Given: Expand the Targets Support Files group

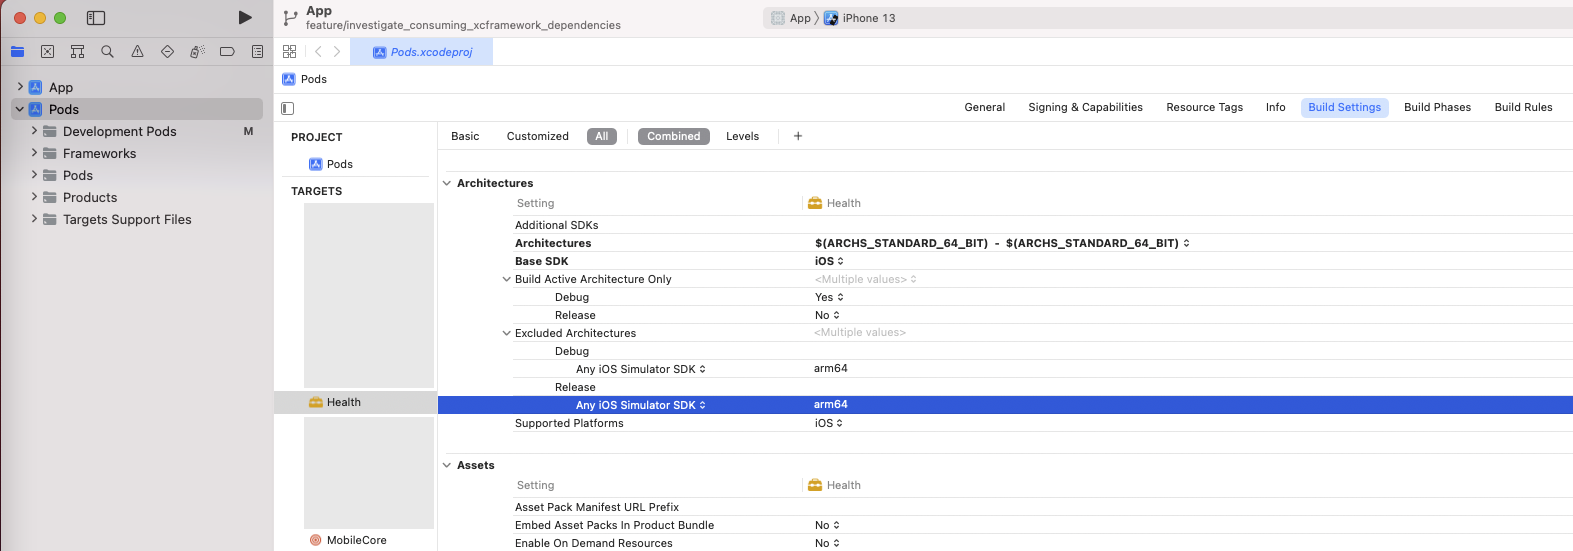Looking at the screenshot, I should [x=34, y=219].
